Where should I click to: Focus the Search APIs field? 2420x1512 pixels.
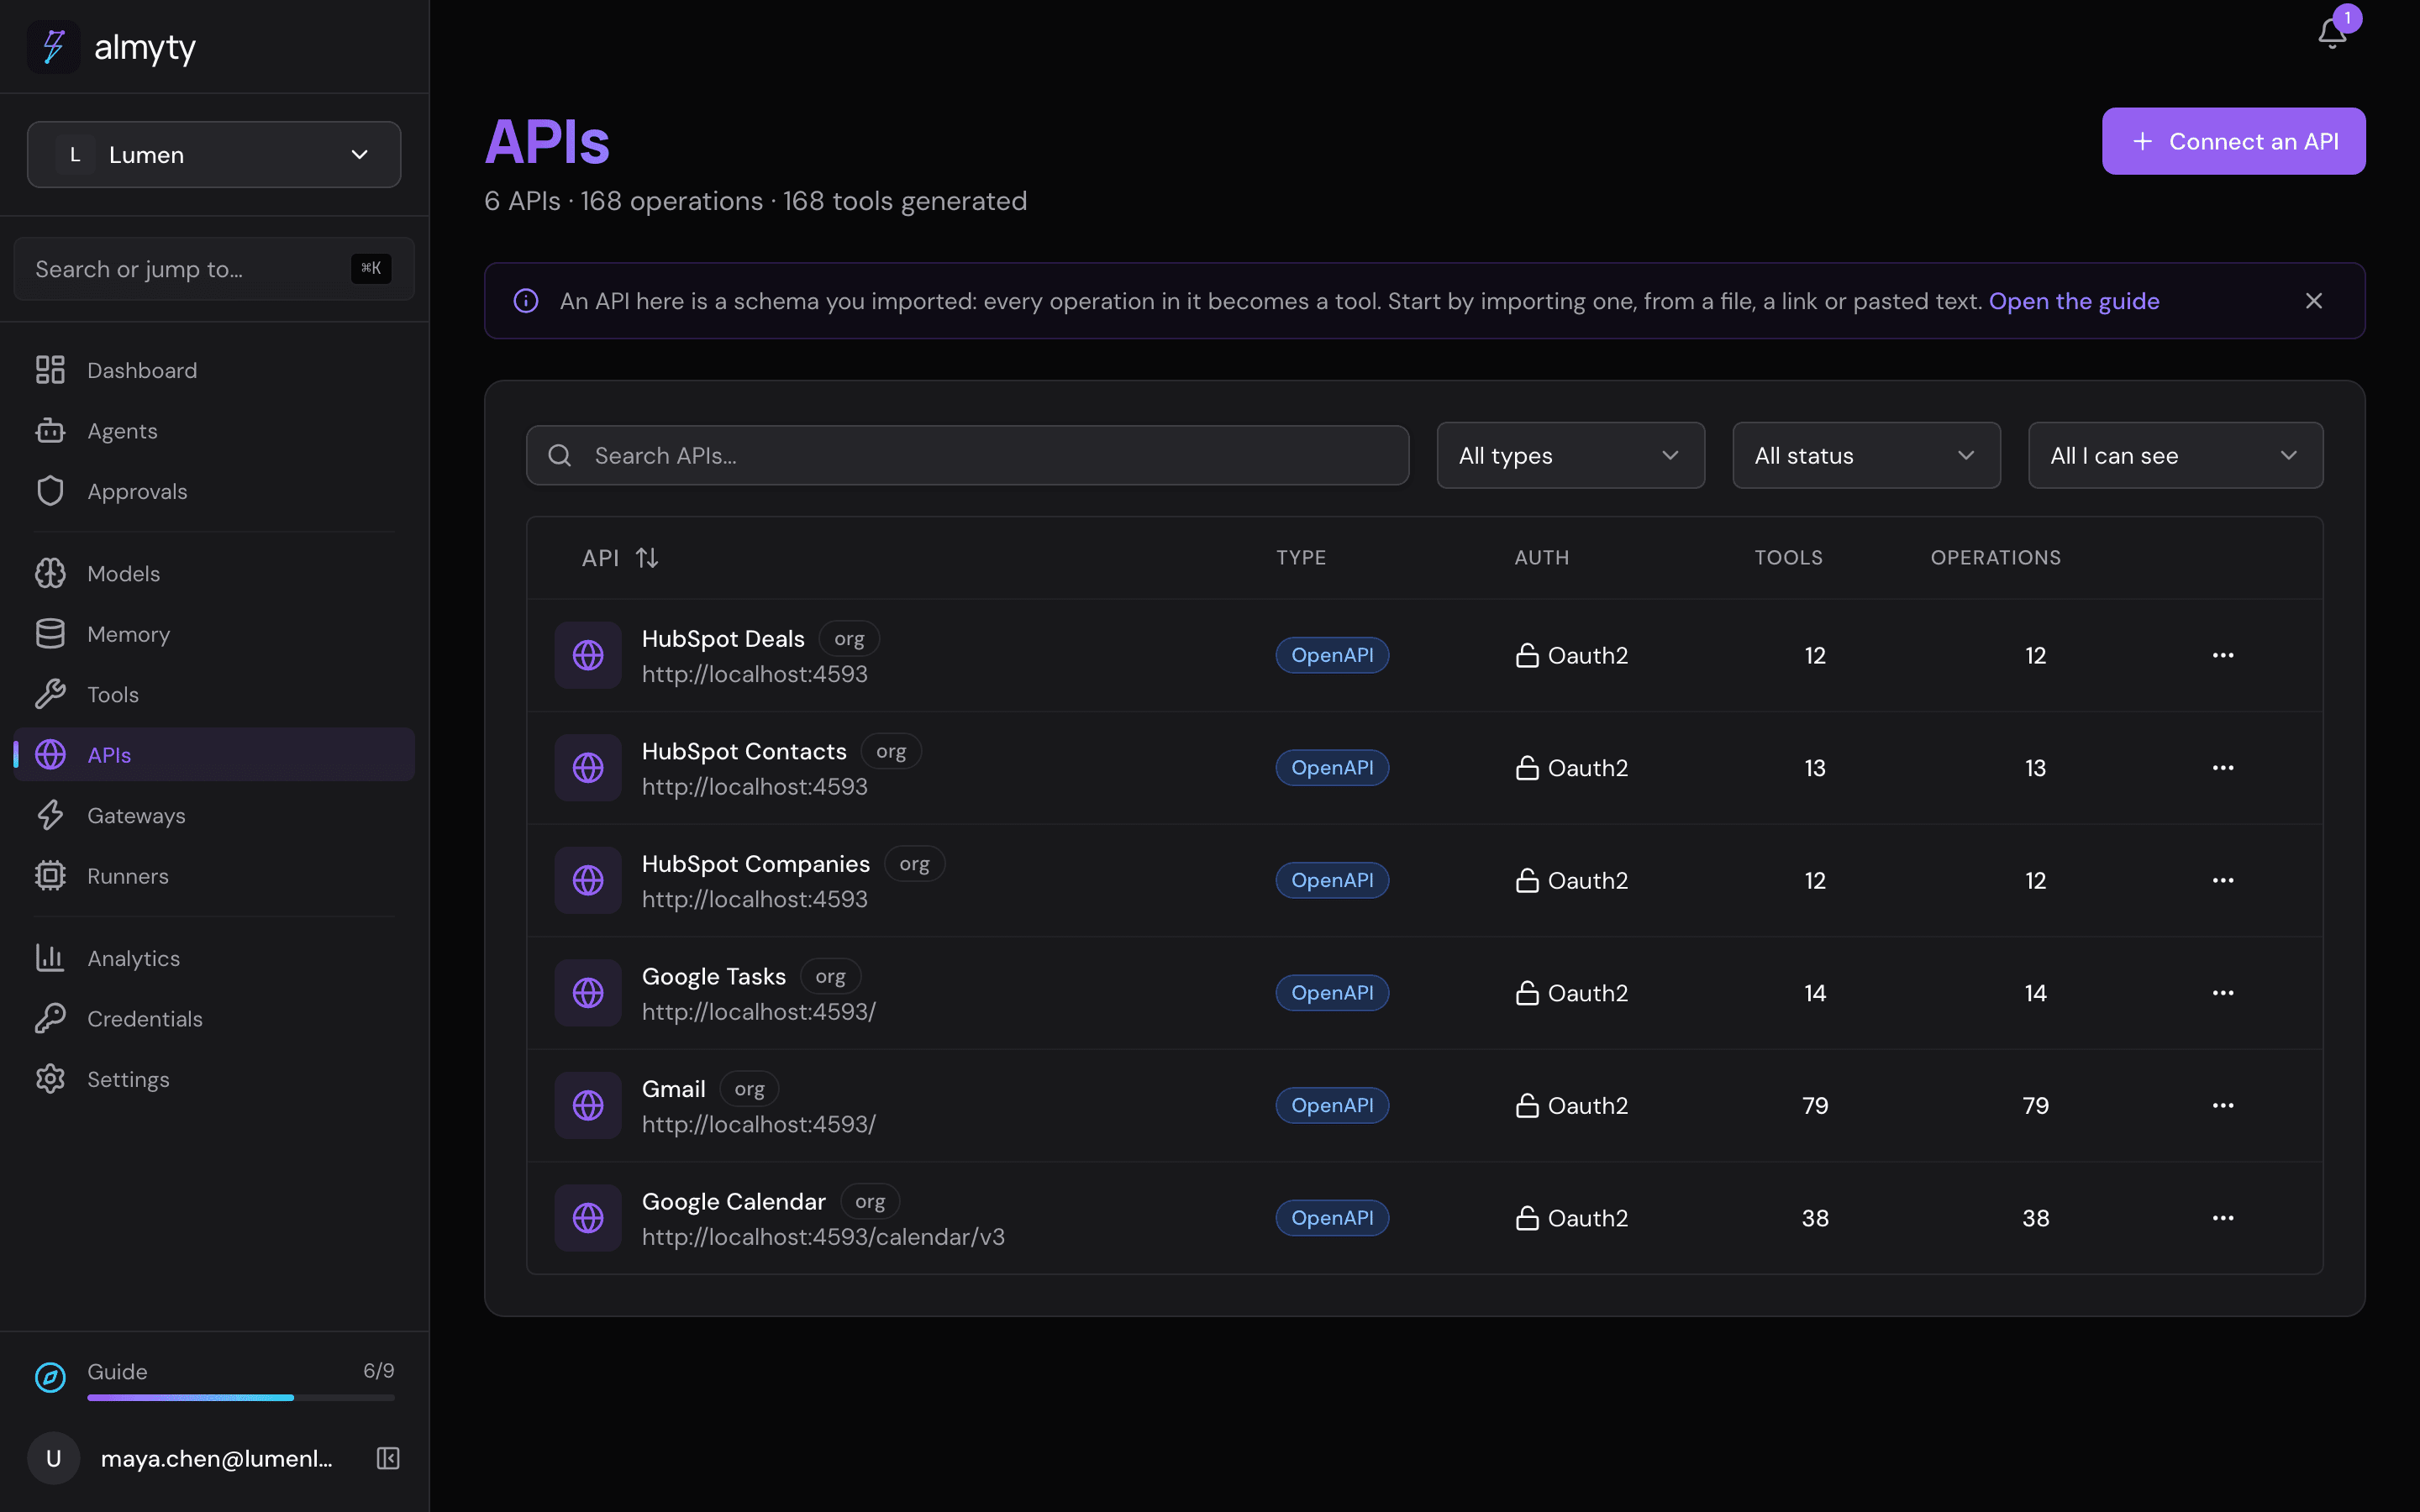pos(967,455)
